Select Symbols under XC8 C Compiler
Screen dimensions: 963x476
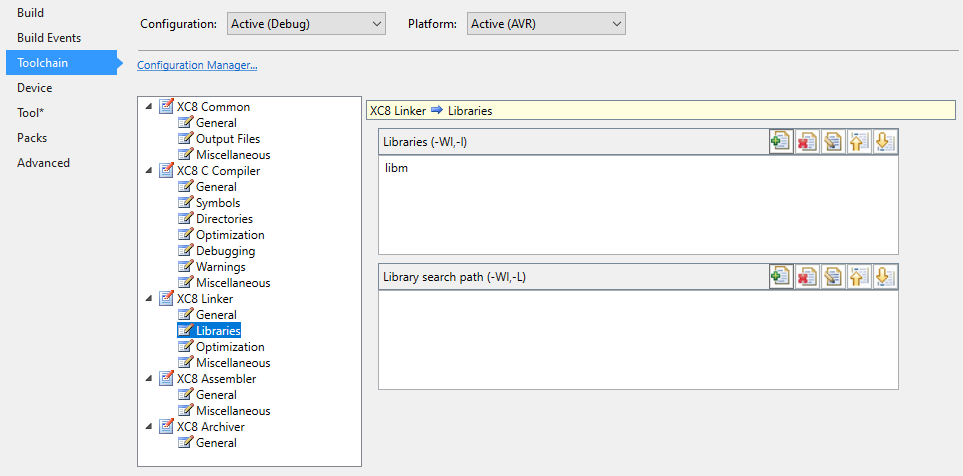[218, 203]
